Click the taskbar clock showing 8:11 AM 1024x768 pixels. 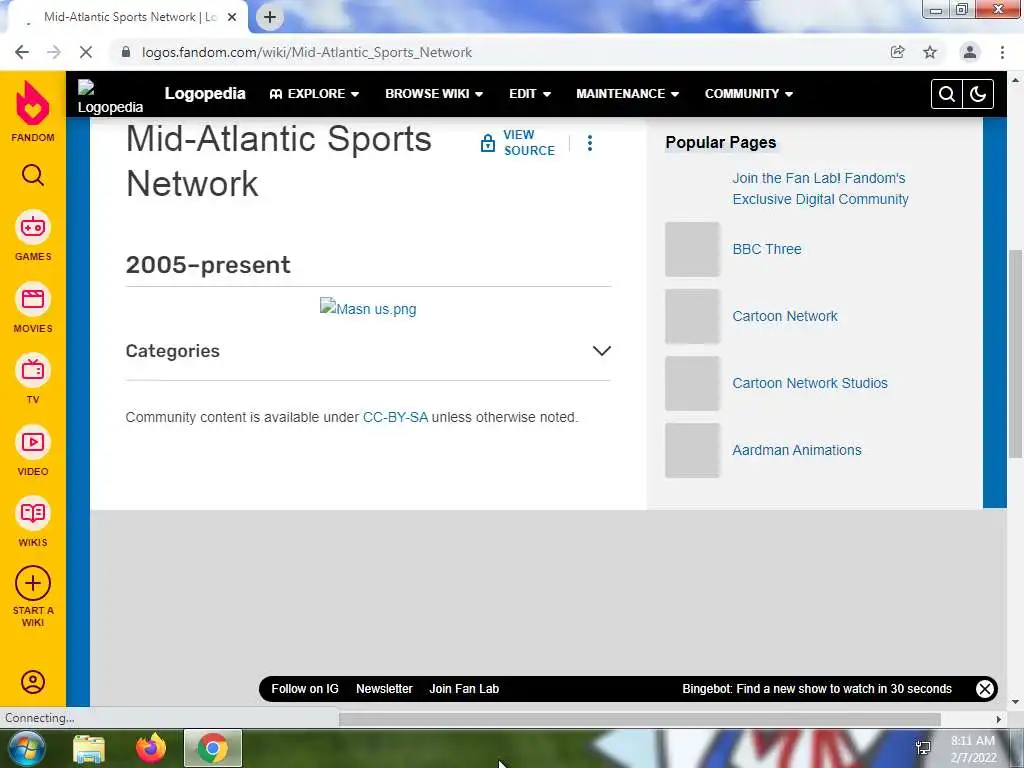[973, 749]
